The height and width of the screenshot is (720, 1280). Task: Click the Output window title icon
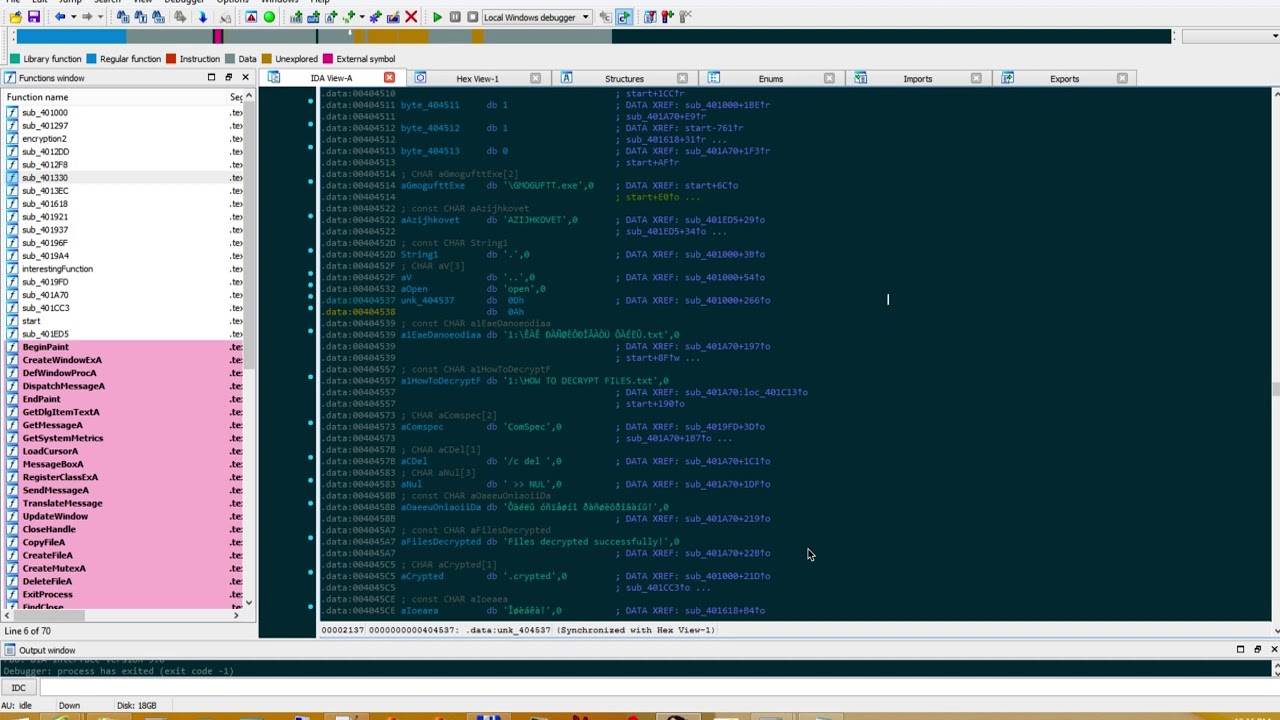pyautogui.click(x=10, y=650)
